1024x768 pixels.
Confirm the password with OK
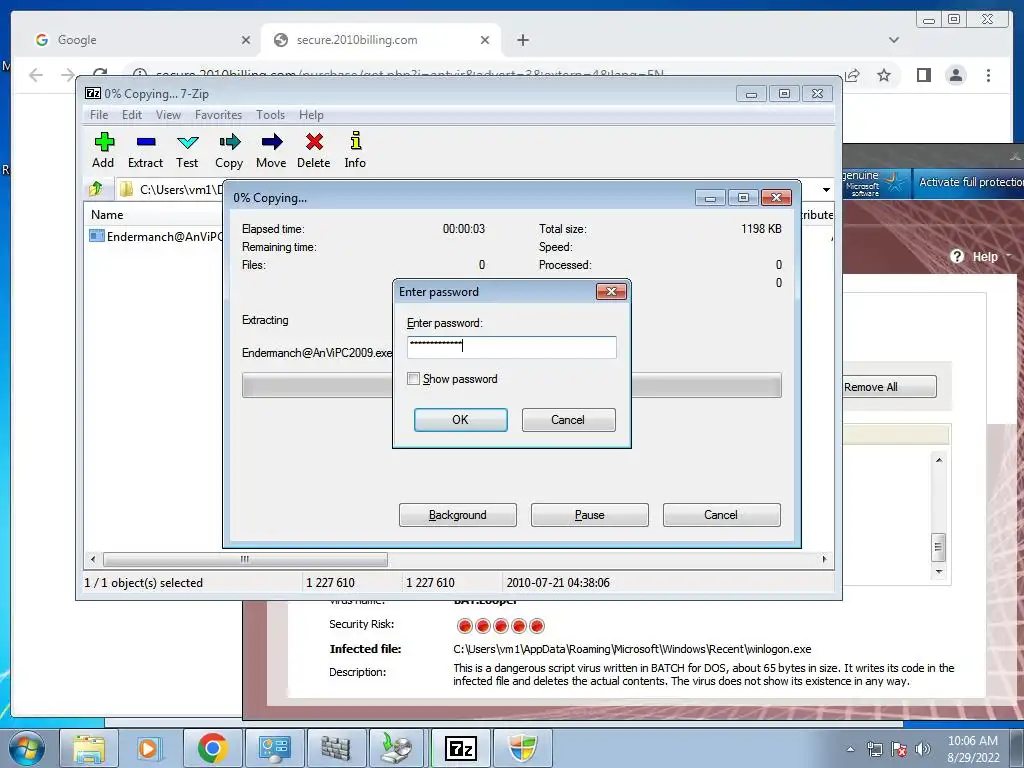tap(460, 420)
